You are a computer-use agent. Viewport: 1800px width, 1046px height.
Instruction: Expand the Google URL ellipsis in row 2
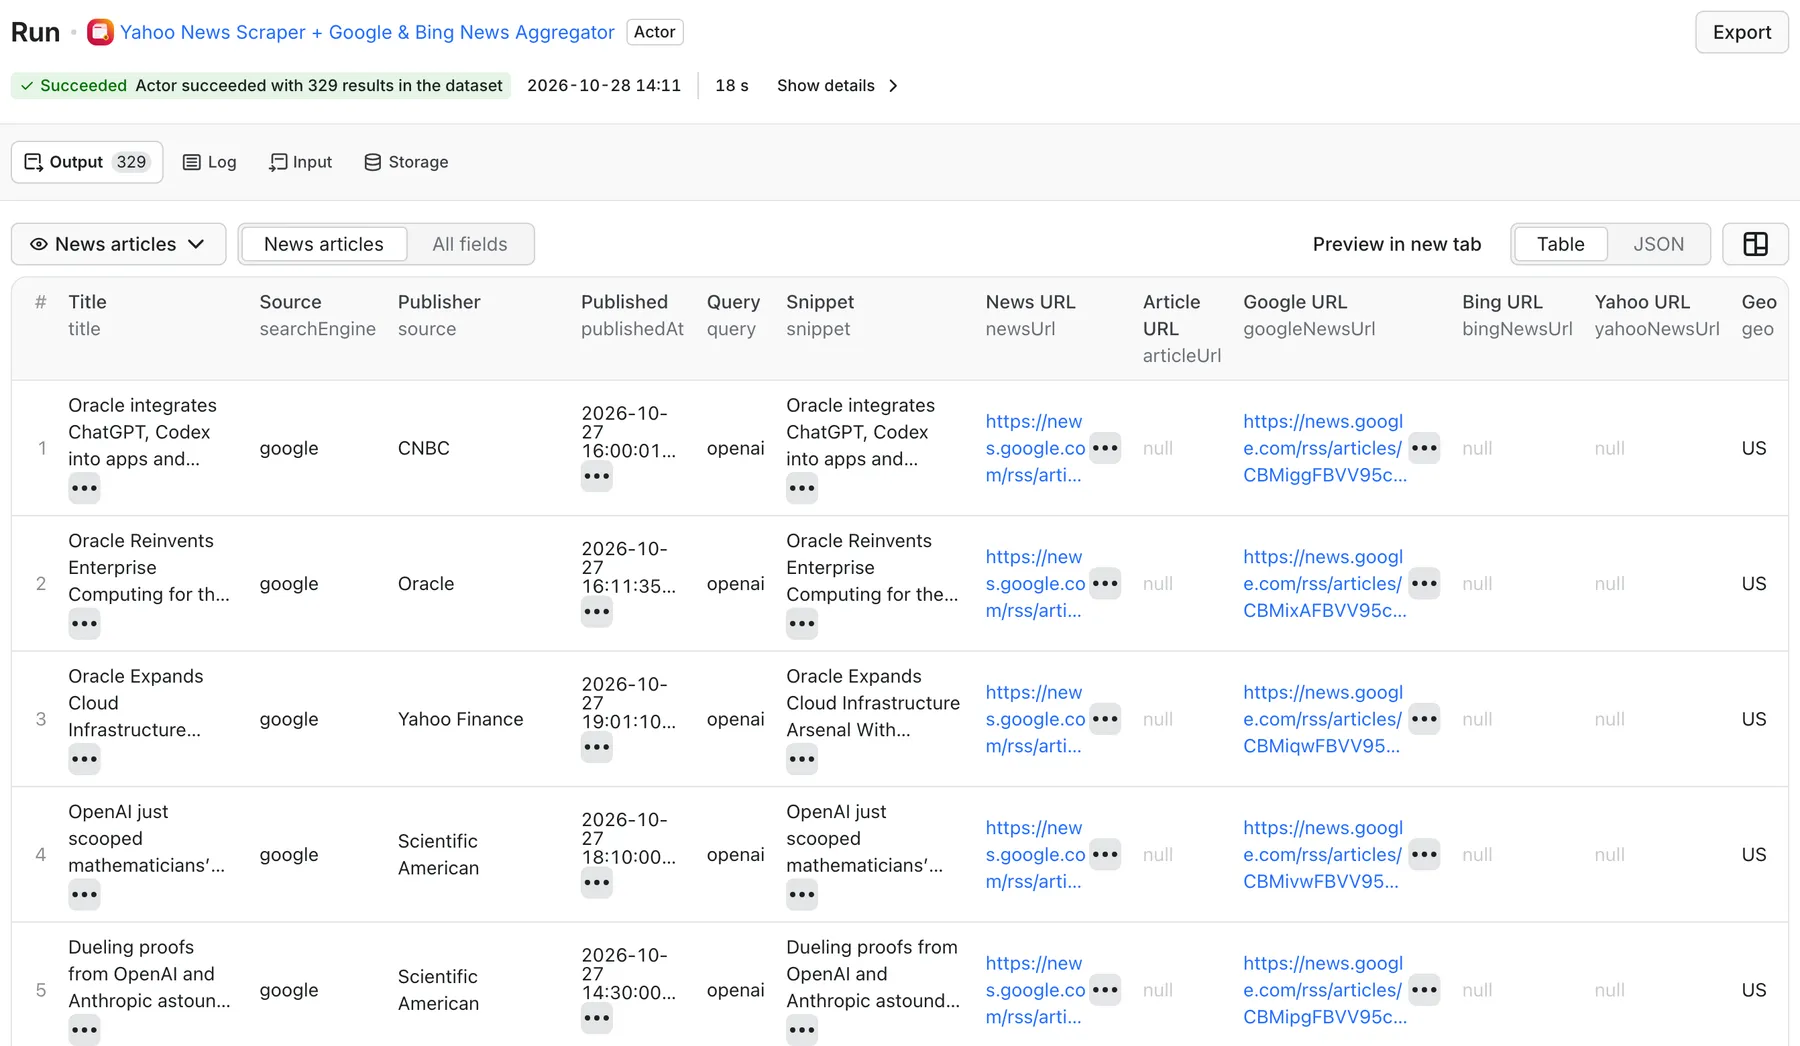tap(1424, 583)
